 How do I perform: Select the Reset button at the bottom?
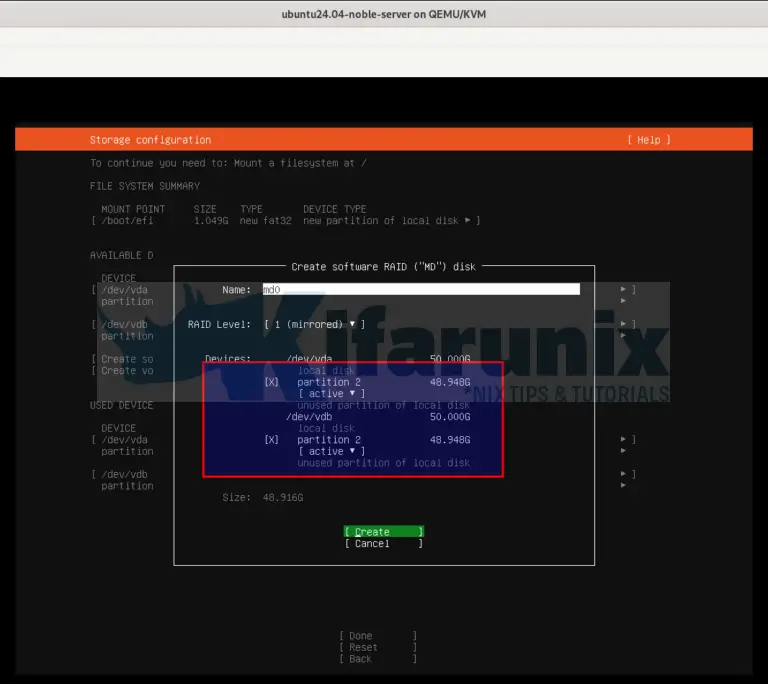click(x=378, y=647)
